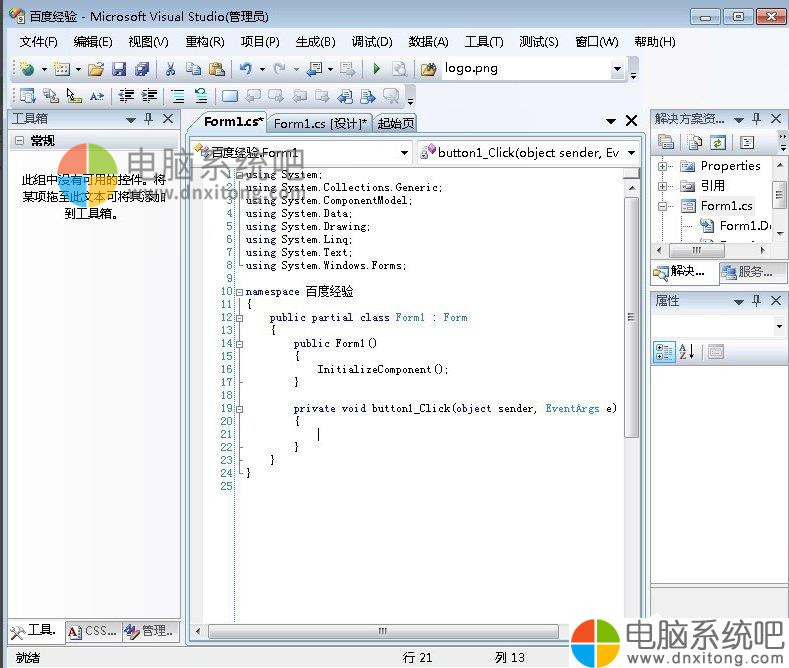Click the Display Object Member List icon
The height and width of the screenshot is (668, 789).
coord(27,96)
